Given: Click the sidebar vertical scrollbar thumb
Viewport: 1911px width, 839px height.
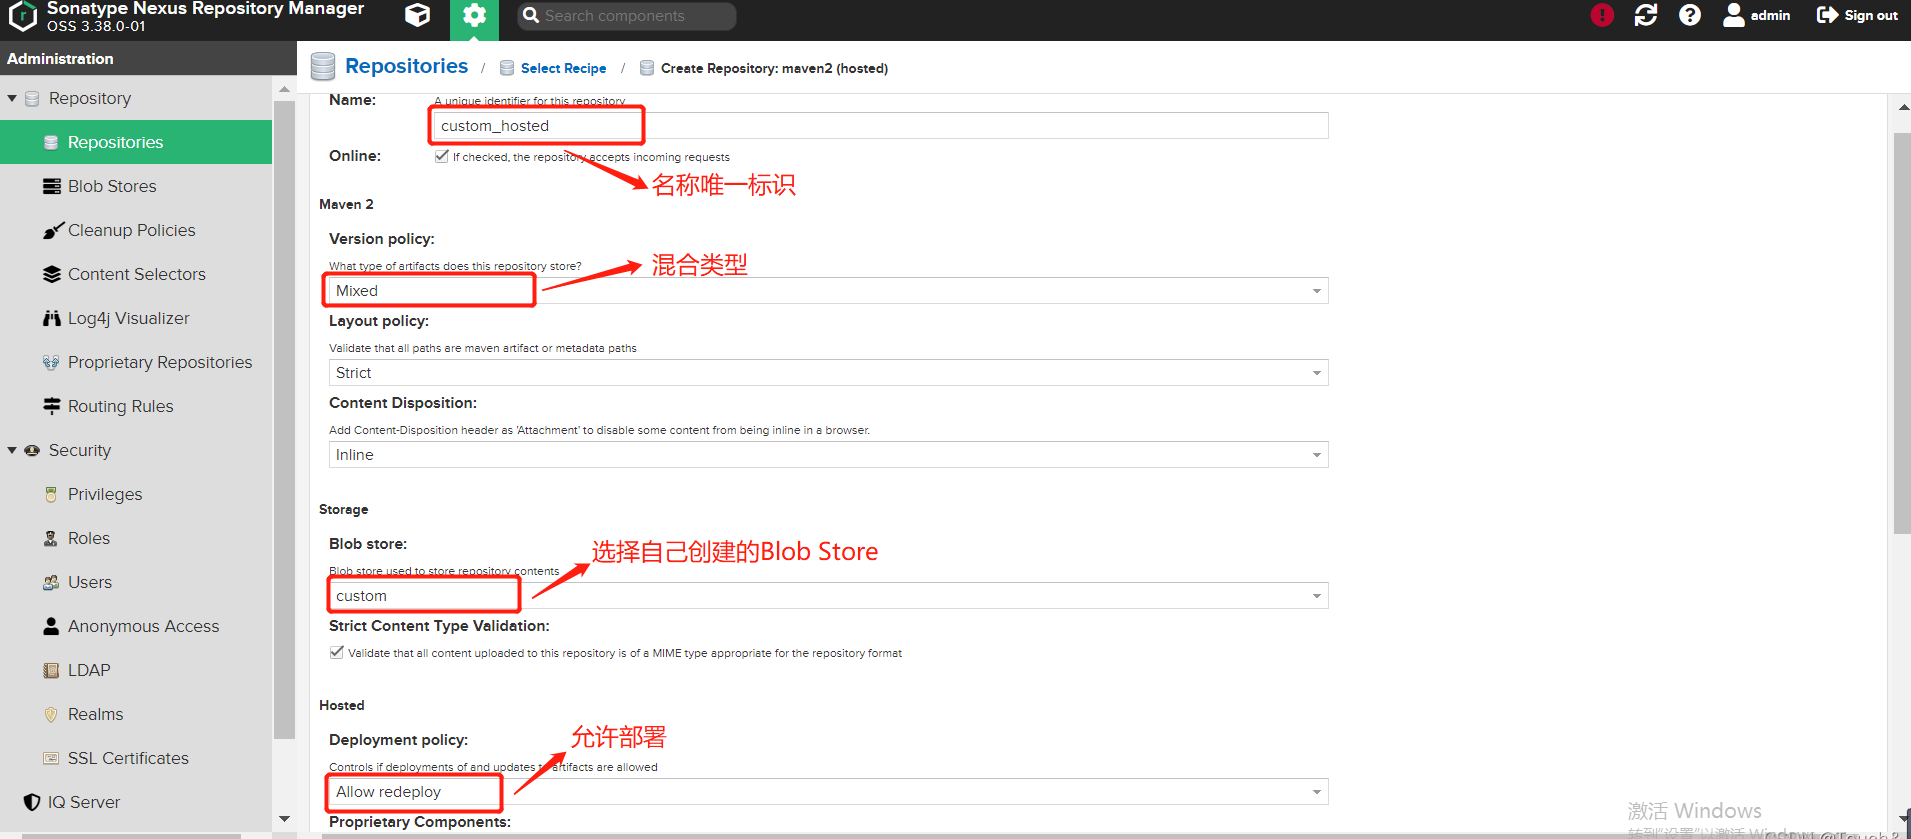Looking at the screenshot, I should (284, 419).
